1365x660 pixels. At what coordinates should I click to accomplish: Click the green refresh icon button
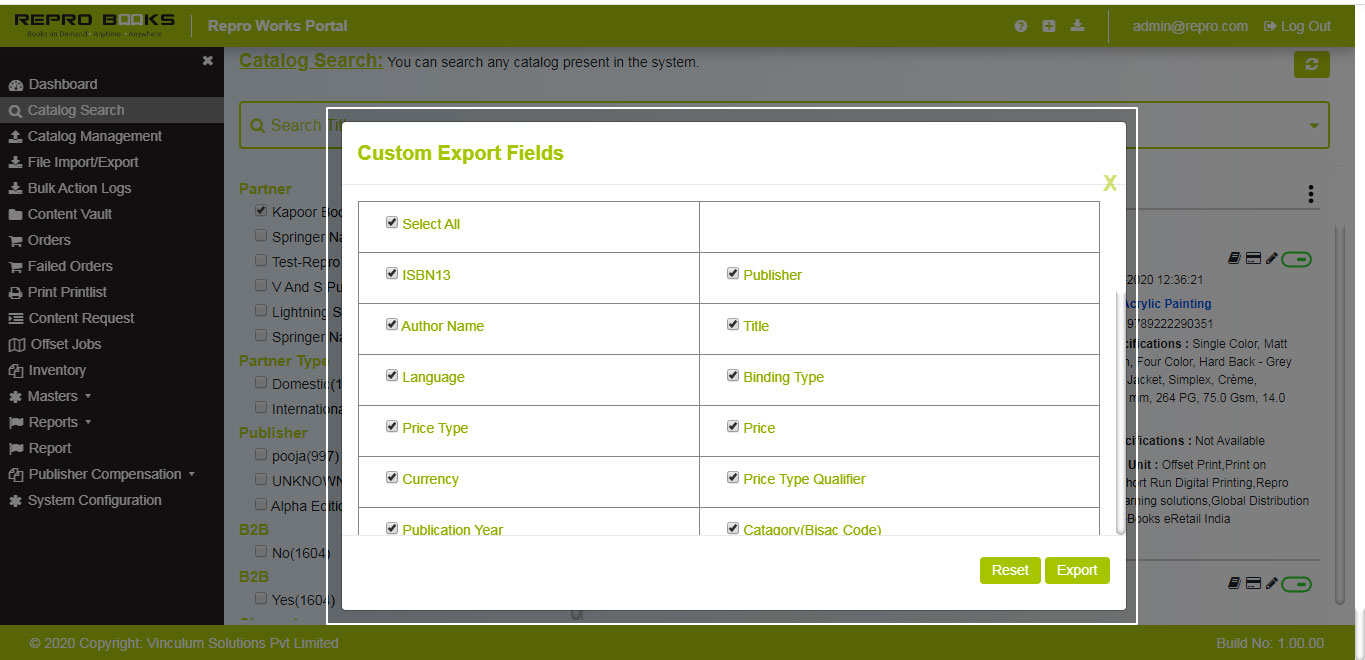1311,64
